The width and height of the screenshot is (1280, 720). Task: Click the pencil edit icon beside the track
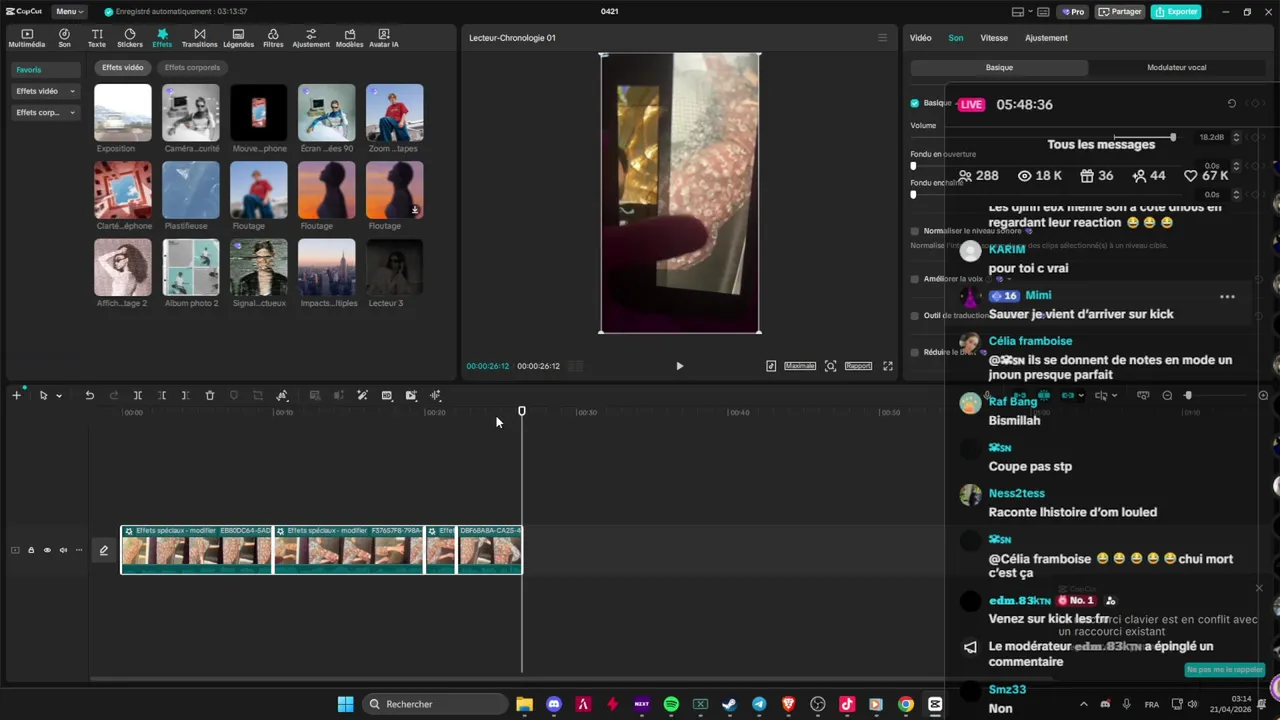[x=103, y=550]
